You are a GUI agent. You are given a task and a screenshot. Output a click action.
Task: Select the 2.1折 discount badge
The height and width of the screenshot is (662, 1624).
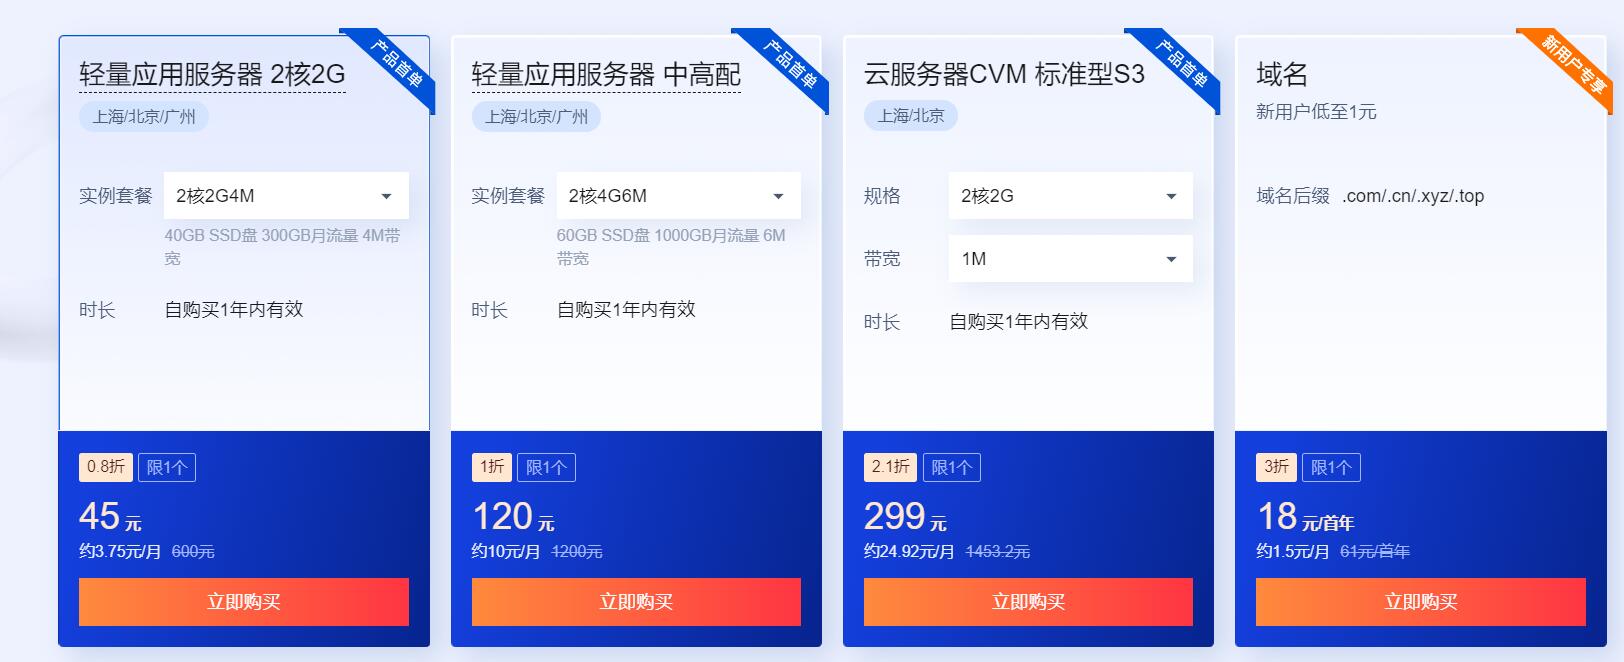coord(891,467)
